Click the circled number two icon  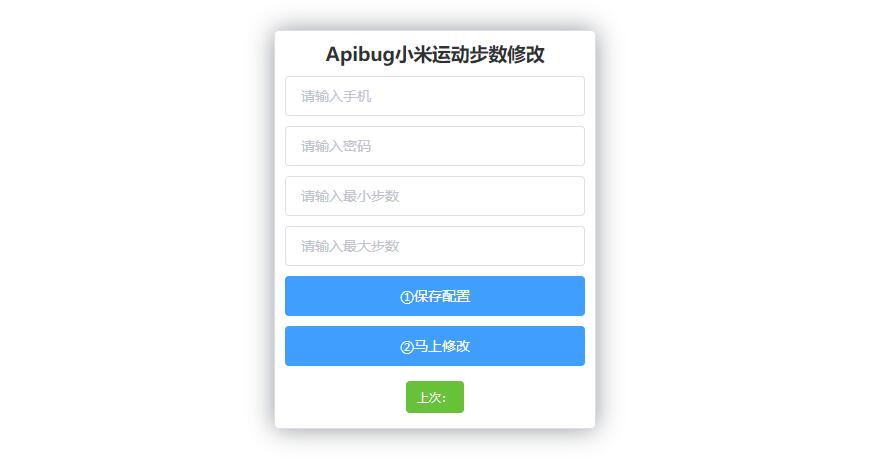point(406,347)
